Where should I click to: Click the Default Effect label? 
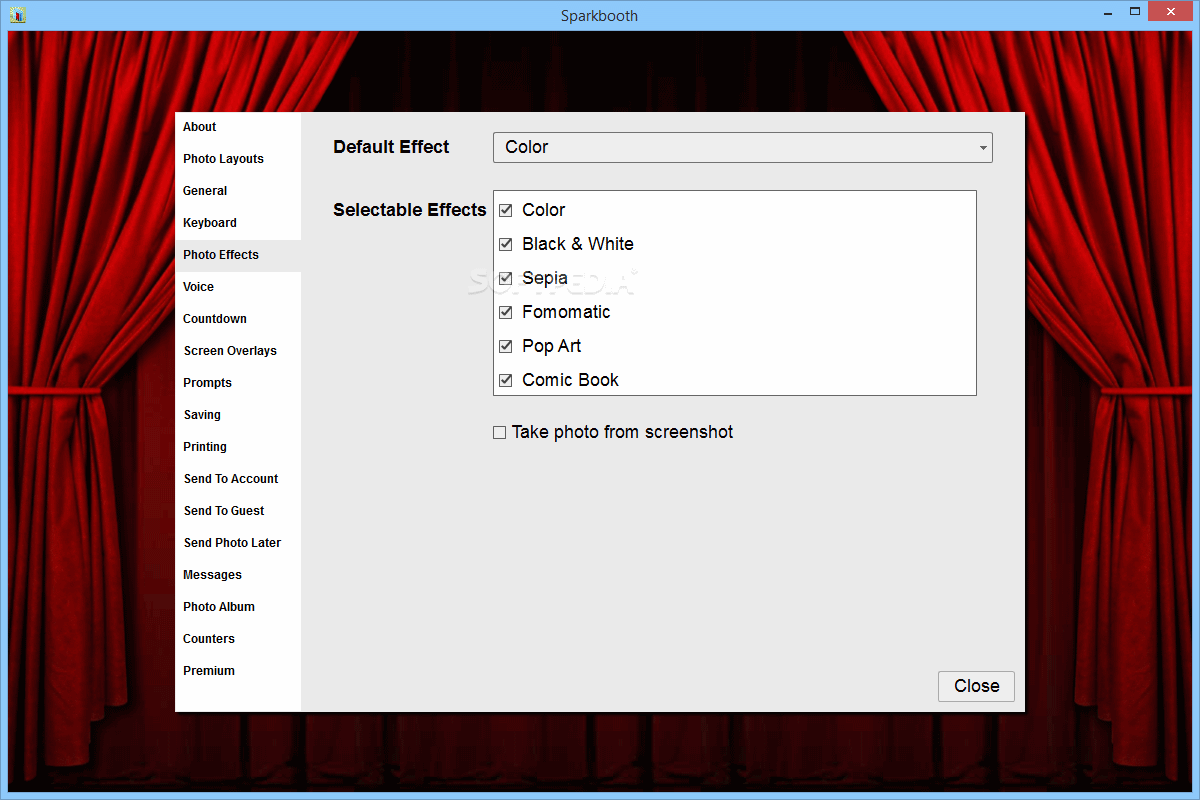391,147
